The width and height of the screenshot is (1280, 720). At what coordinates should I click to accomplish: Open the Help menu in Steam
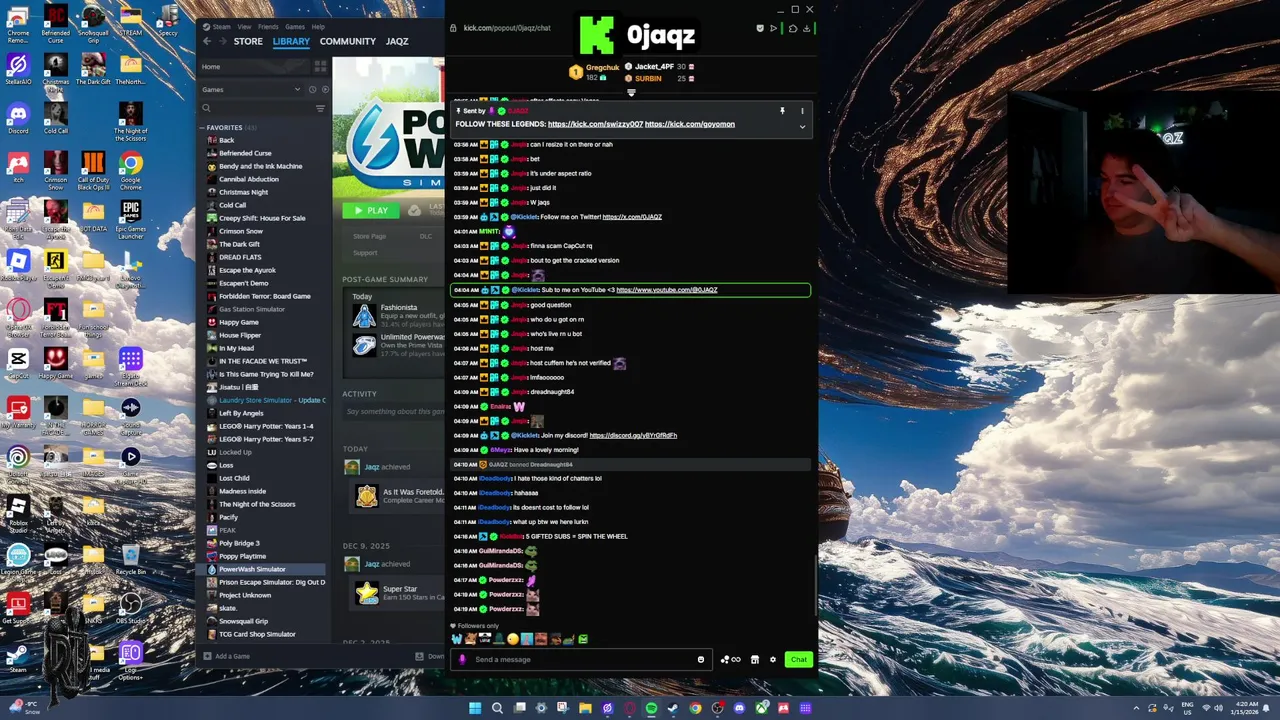point(318,27)
